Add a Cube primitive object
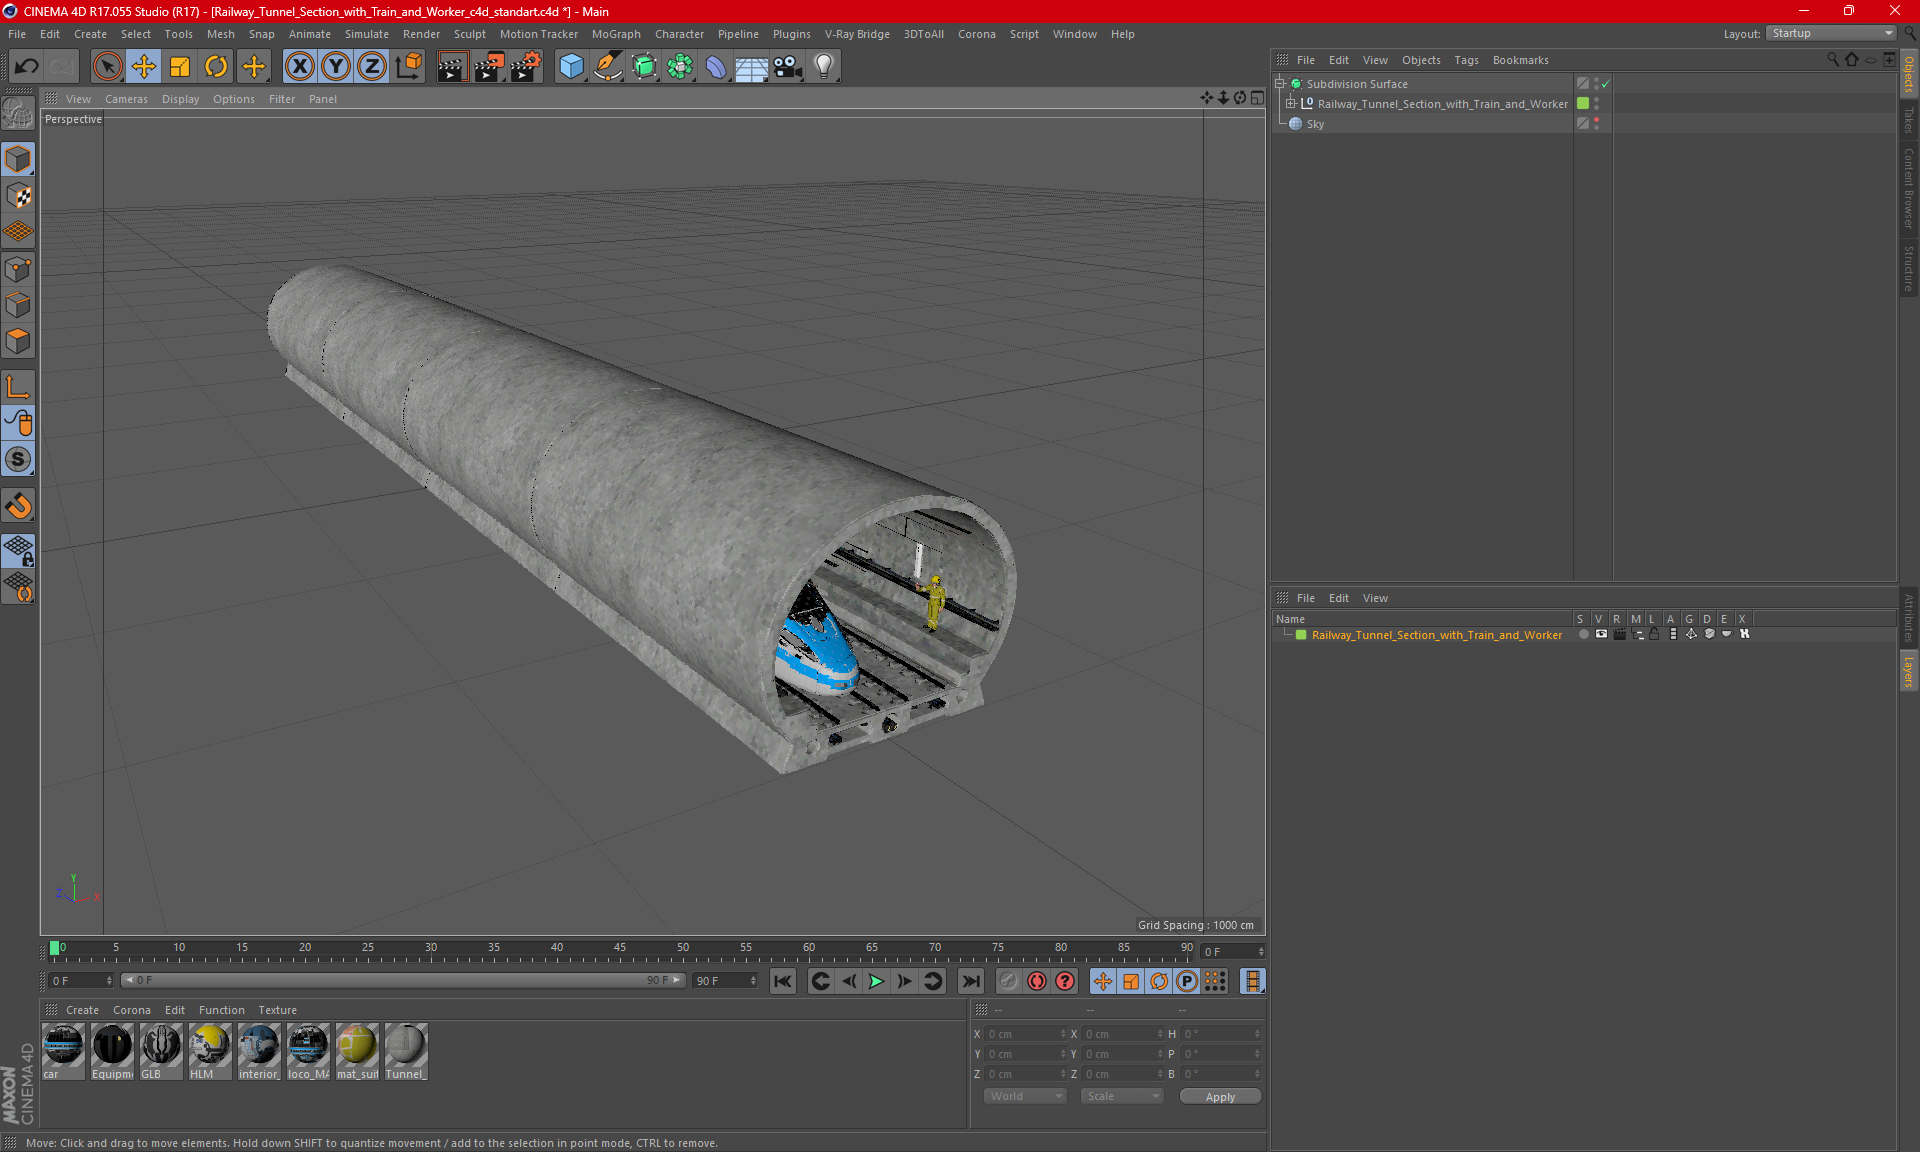This screenshot has height=1152, width=1920. (571, 67)
